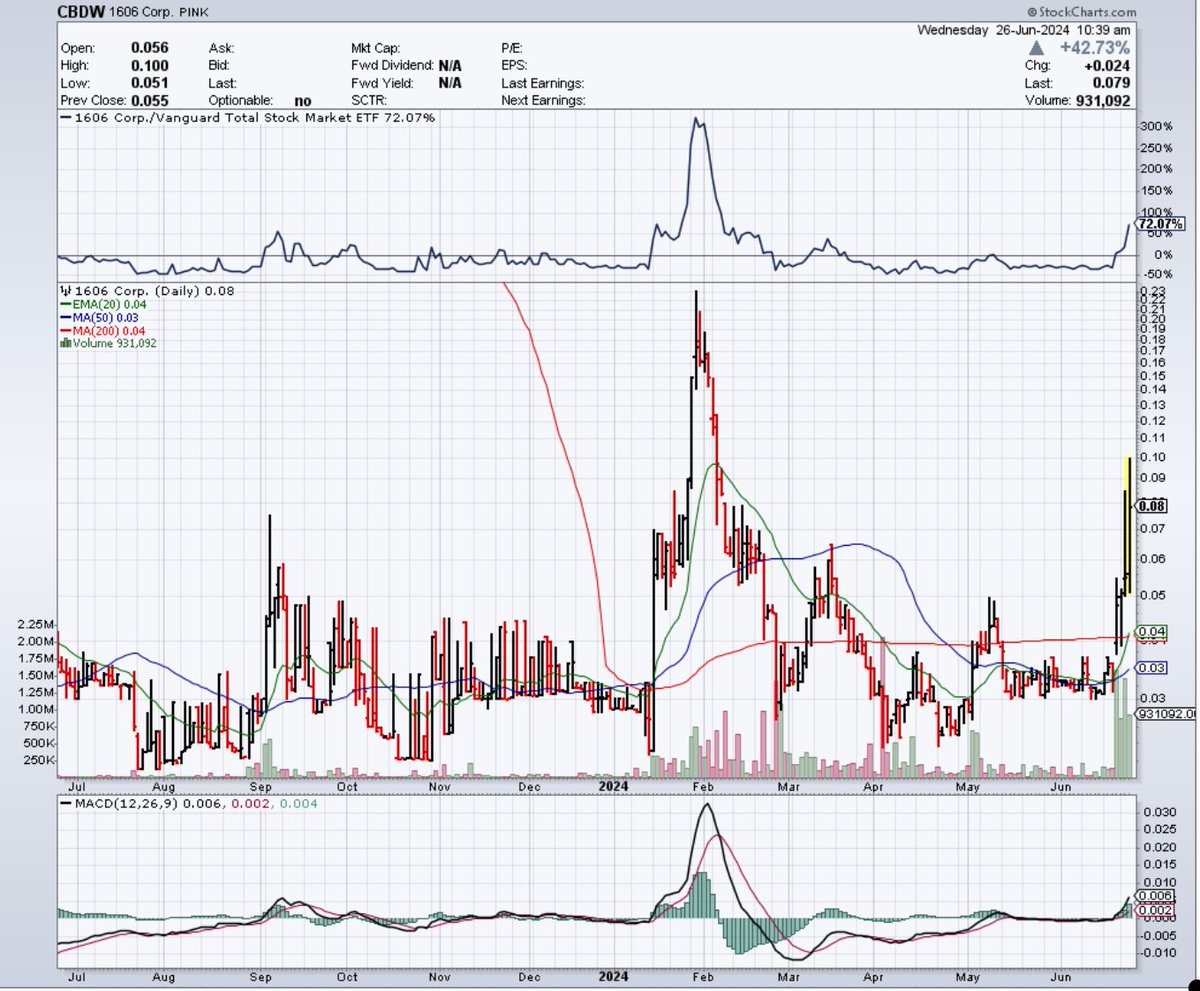This screenshot has width=1200, height=991.
Task: Click the 300% label on the top axis
Action: [x=1156, y=127]
